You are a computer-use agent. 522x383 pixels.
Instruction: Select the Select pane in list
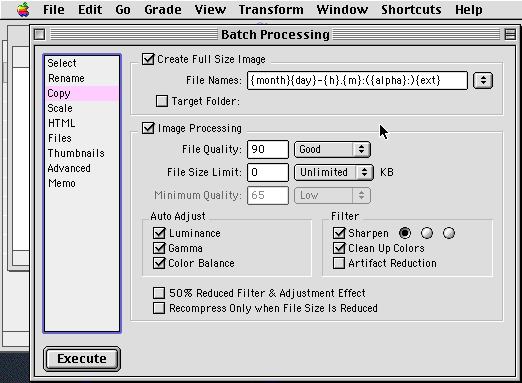coord(82,63)
